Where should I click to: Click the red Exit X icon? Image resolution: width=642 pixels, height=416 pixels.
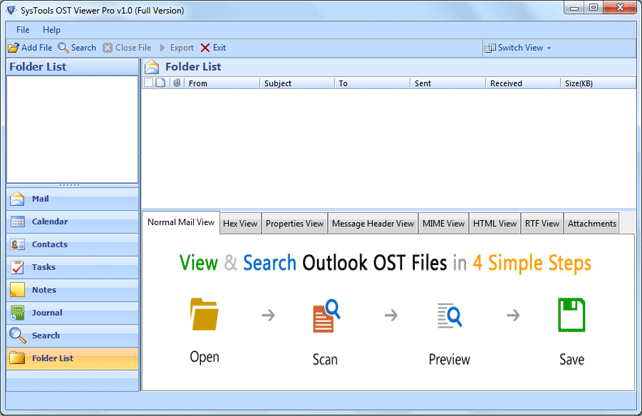(x=205, y=48)
